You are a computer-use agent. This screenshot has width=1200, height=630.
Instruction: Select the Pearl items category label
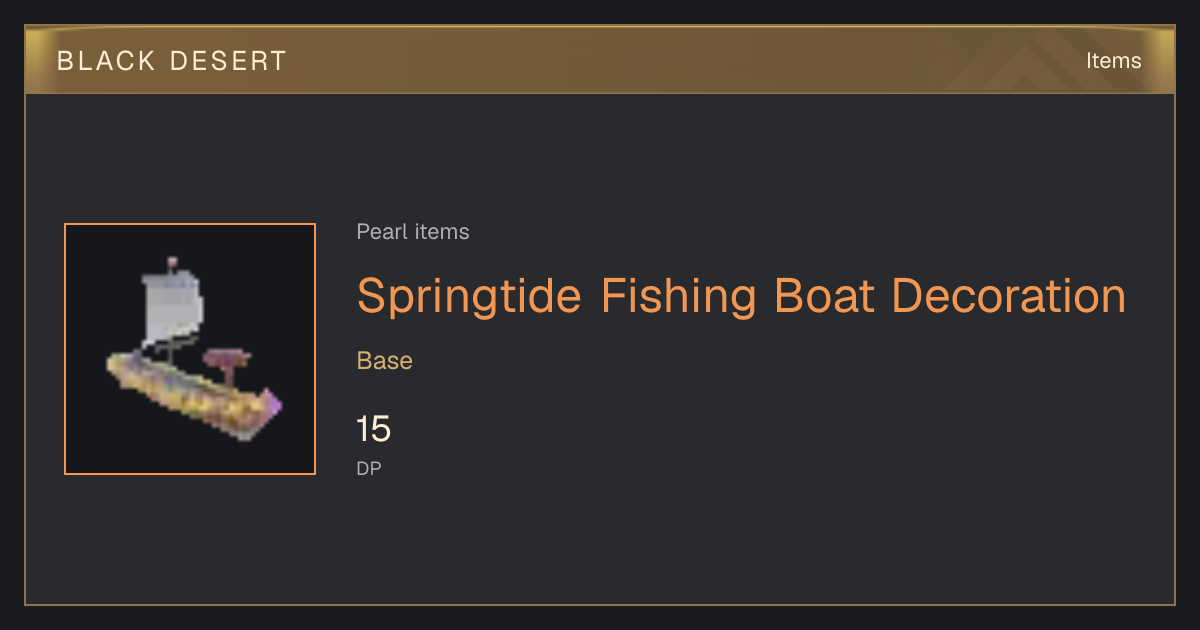pyautogui.click(x=413, y=232)
